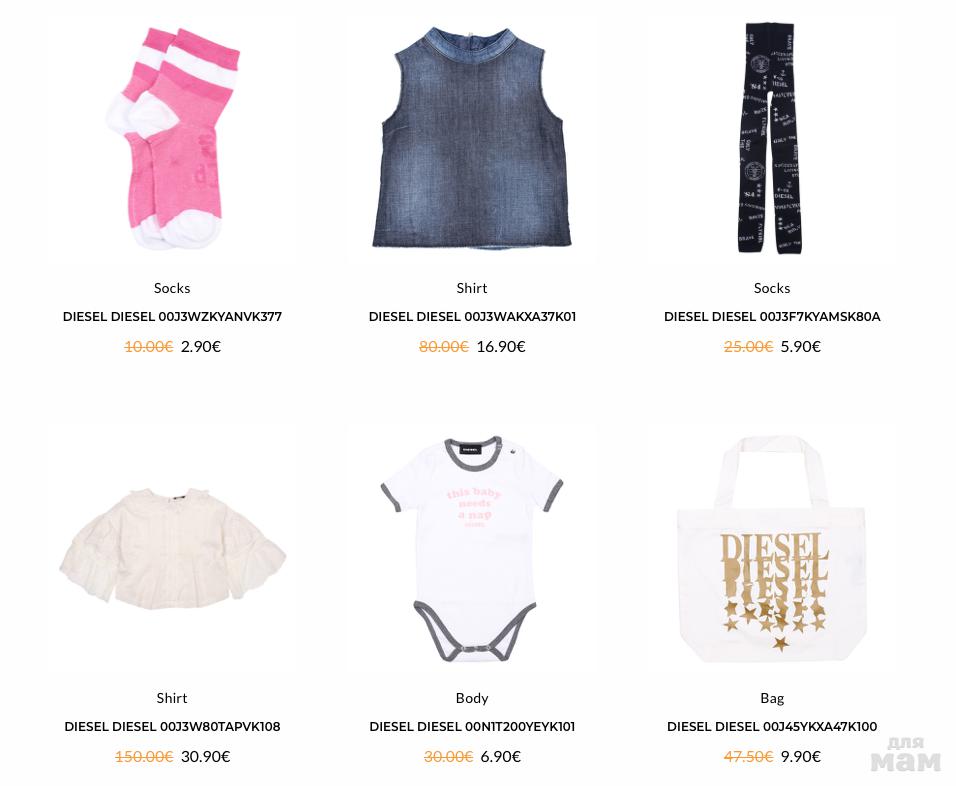Click the DIESEL DIESEL 00J45YKXA47K100 product title
956x786 pixels.
click(x=772, y=726)
